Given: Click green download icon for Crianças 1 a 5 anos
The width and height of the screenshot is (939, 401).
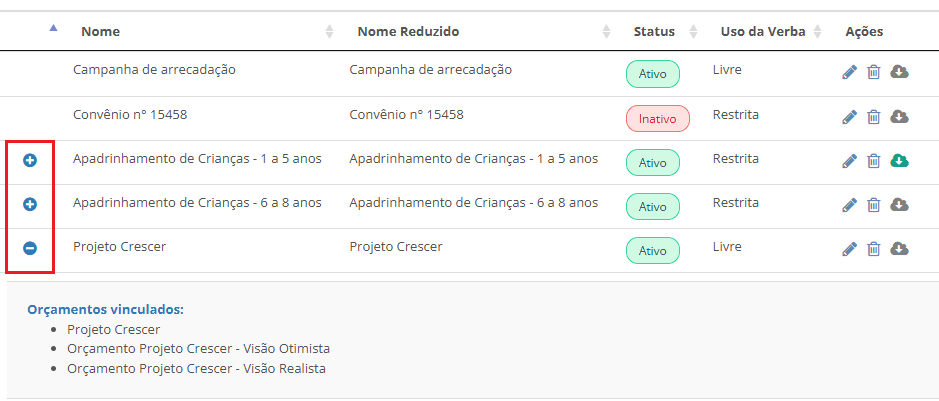Looking at the screenshot, I should click(899, 160).
